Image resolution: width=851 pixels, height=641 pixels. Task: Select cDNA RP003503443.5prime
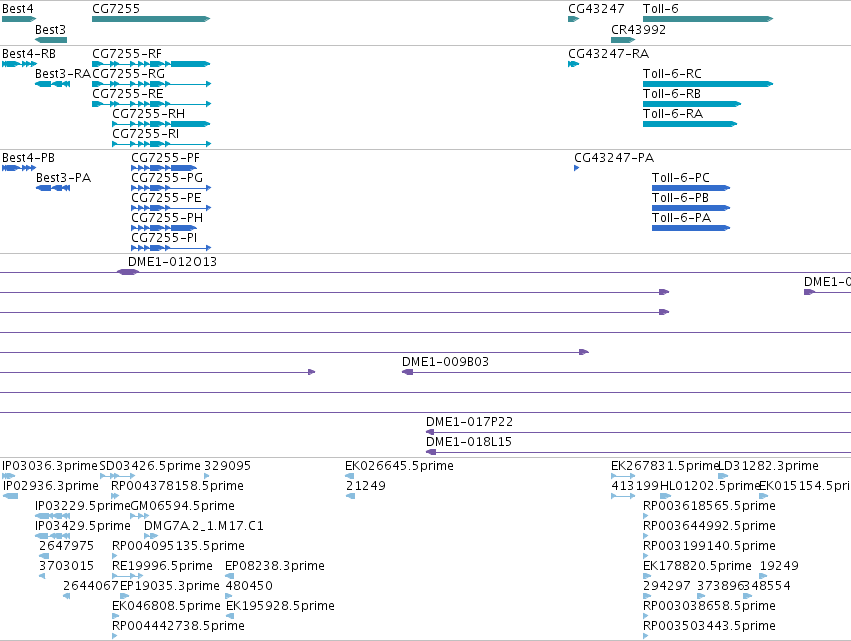(x=645, y=636)
